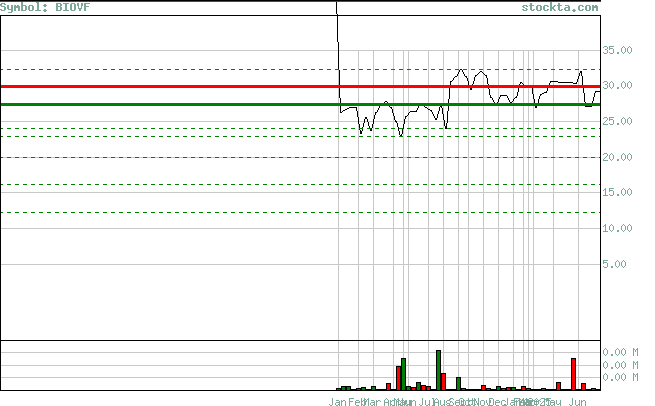This screenshot has width=655, height=406.
Task: Select the 15.00 price axis label
Action: point(617,192)
